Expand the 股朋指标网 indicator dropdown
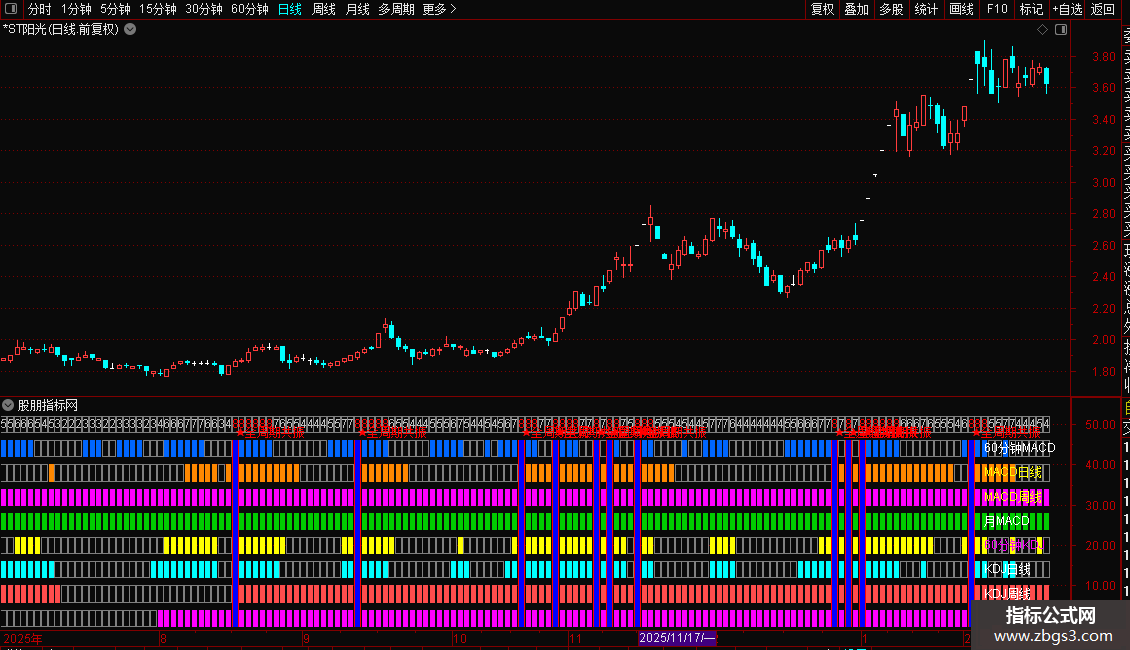This screenshot has height=650, width=1130. click(x=8, y=405)
